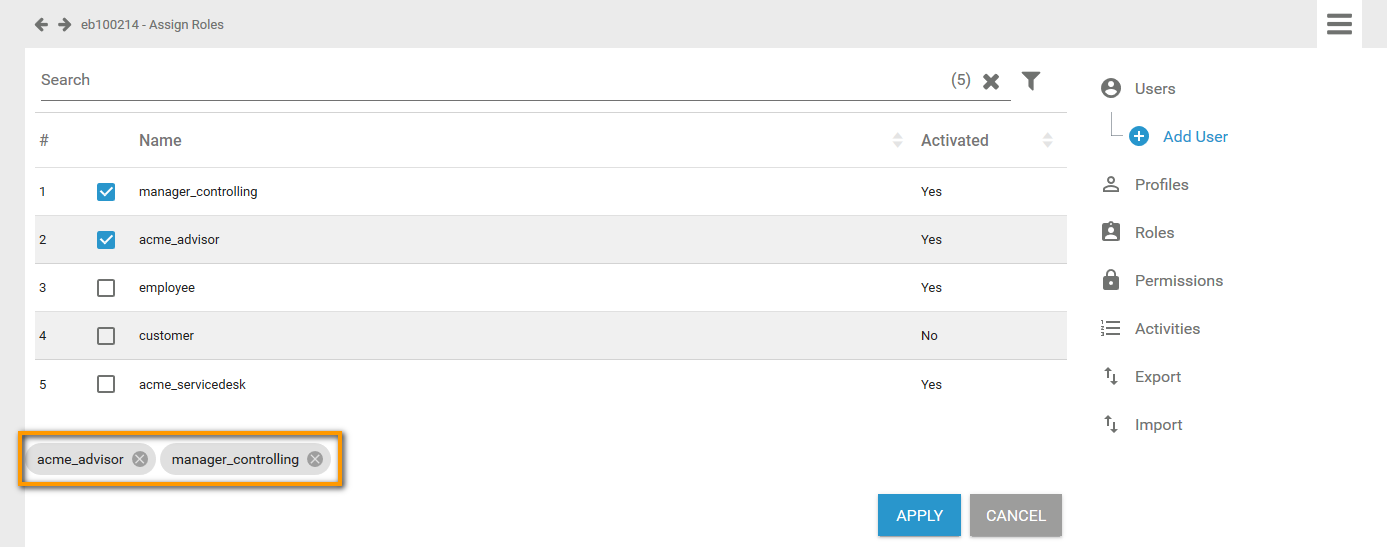Open the hamburger menu
The image size is (1387, 547).
click(1339, 24)
